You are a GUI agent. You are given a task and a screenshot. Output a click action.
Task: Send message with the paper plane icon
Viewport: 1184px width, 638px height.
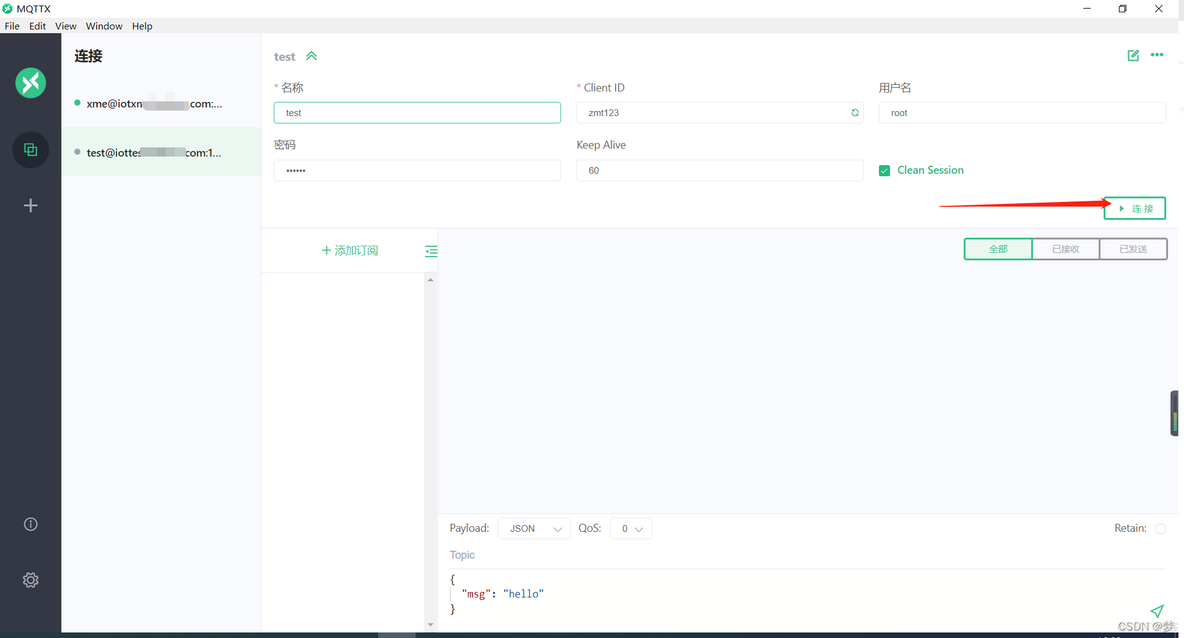1156,610
